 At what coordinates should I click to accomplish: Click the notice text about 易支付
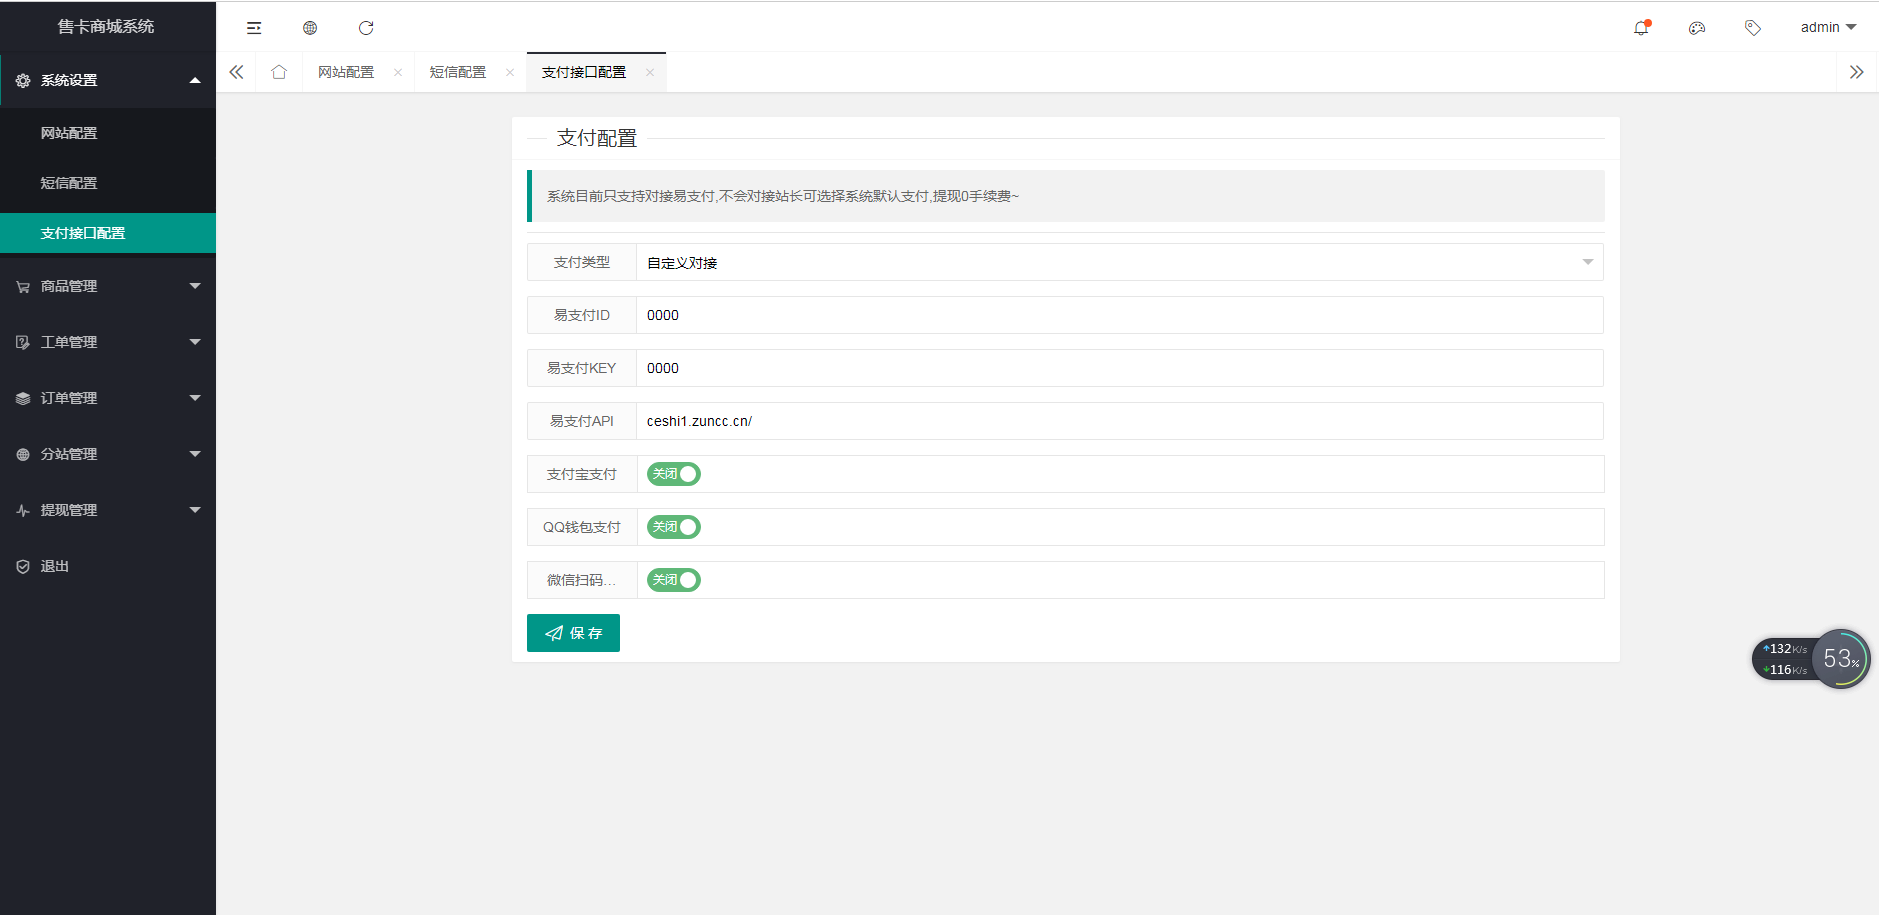[782, 196]
